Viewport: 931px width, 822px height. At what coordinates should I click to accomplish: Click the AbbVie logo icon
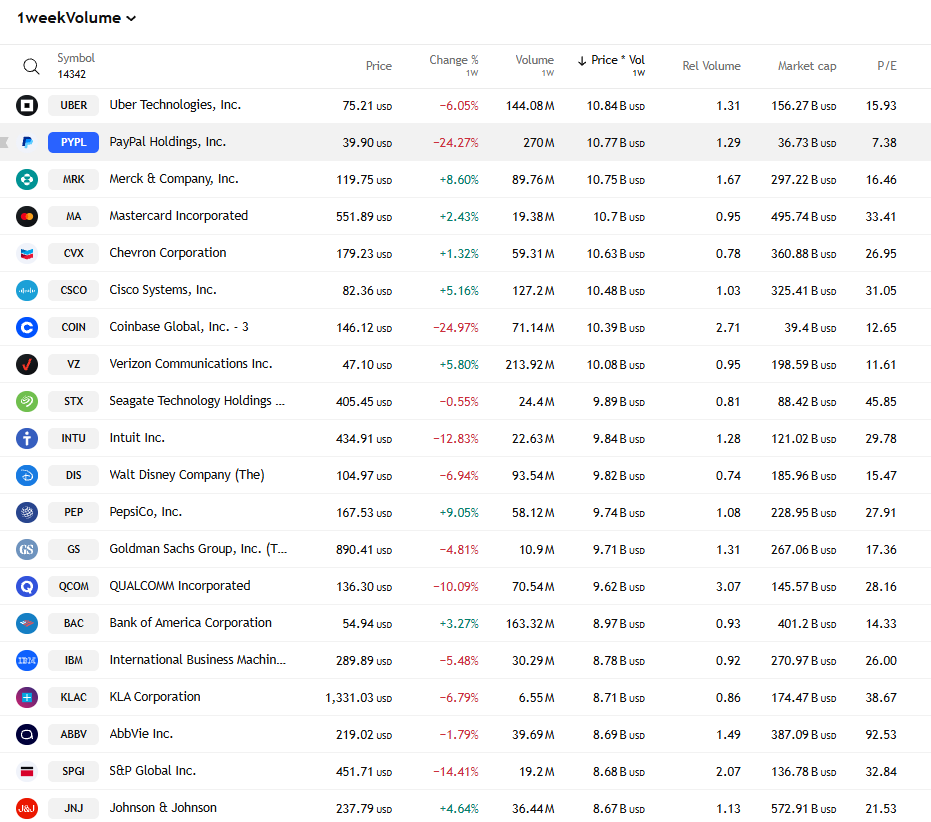point(27,734)
